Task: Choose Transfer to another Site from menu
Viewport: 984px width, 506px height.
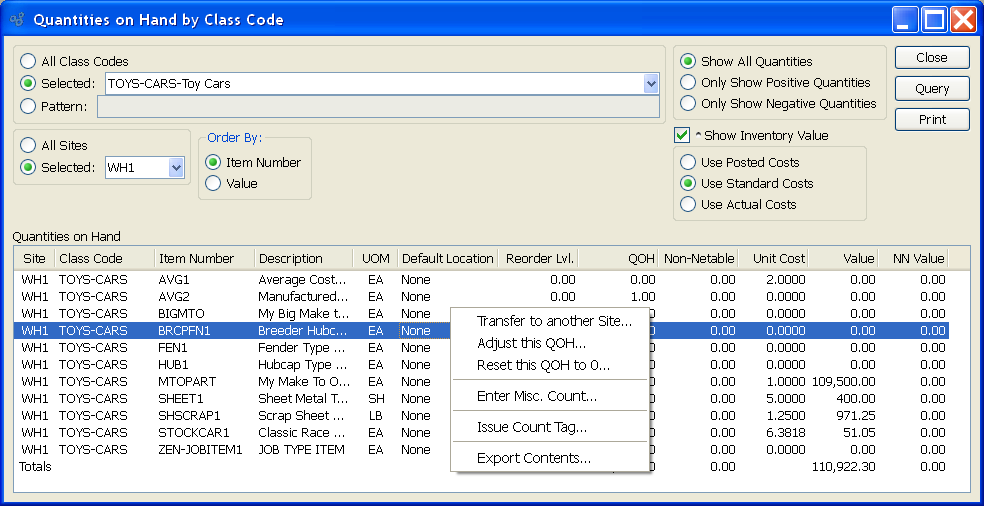Action: pyautogui.click(x=554, y=321)
